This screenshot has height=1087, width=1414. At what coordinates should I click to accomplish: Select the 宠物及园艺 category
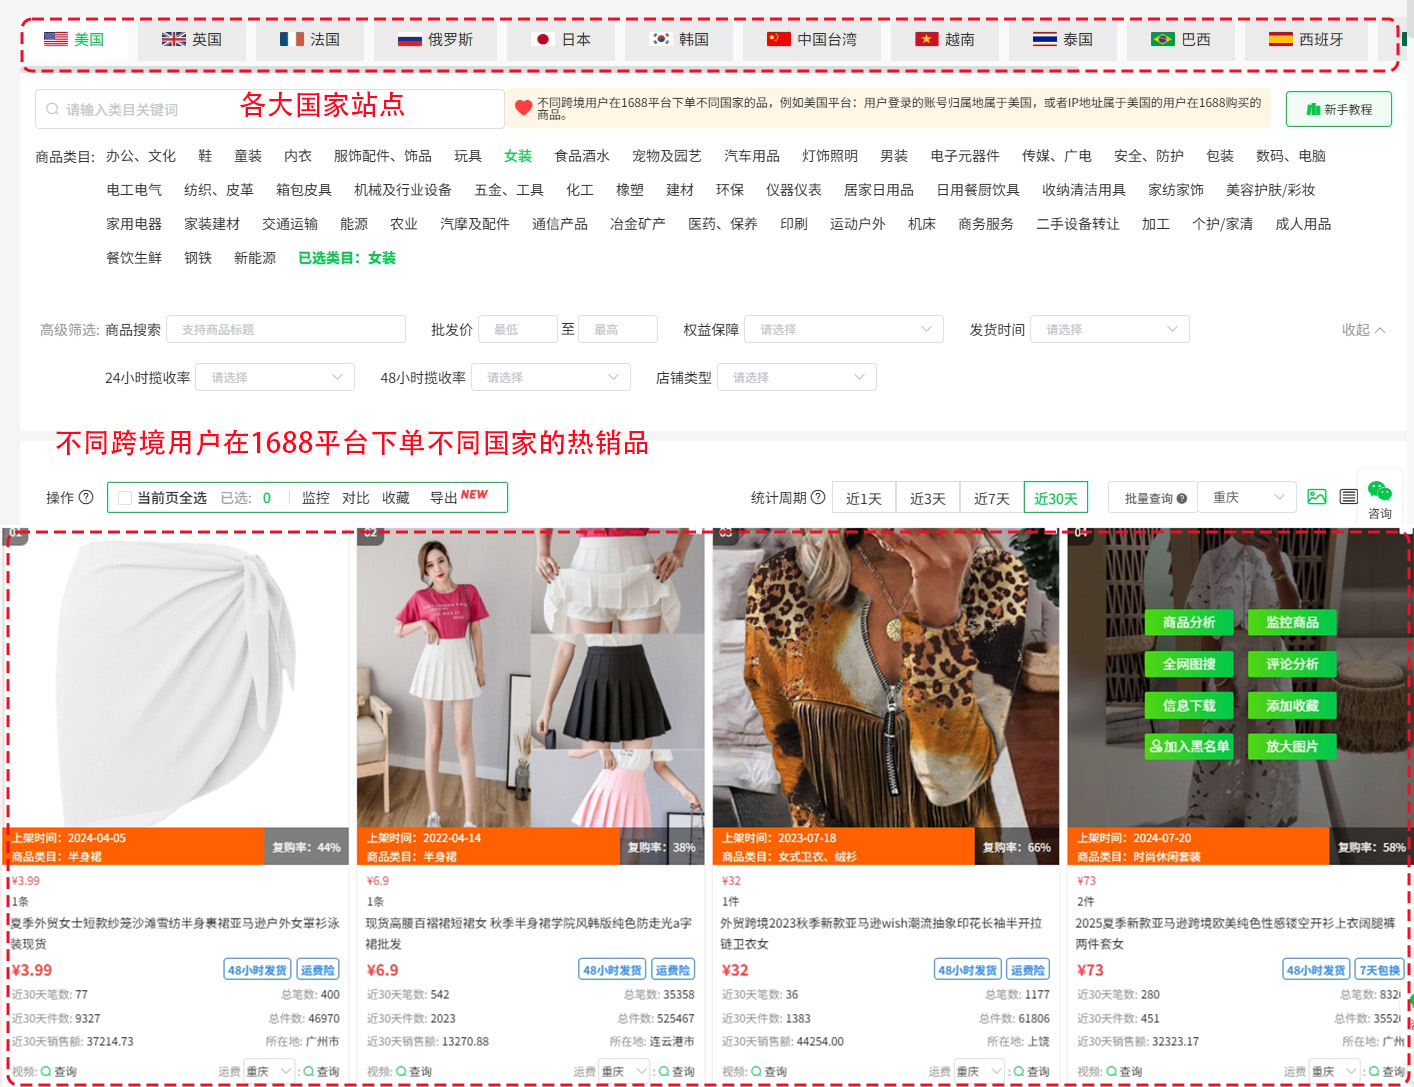tap(667, 156)
